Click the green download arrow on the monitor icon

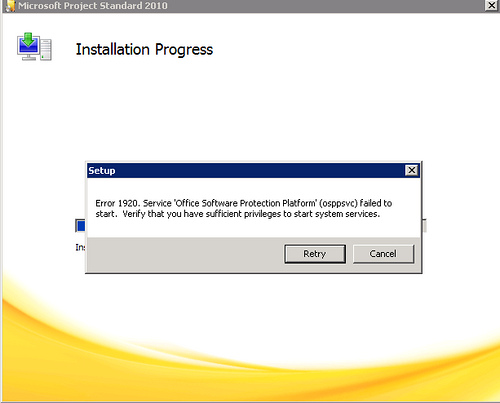click(29, 39)
